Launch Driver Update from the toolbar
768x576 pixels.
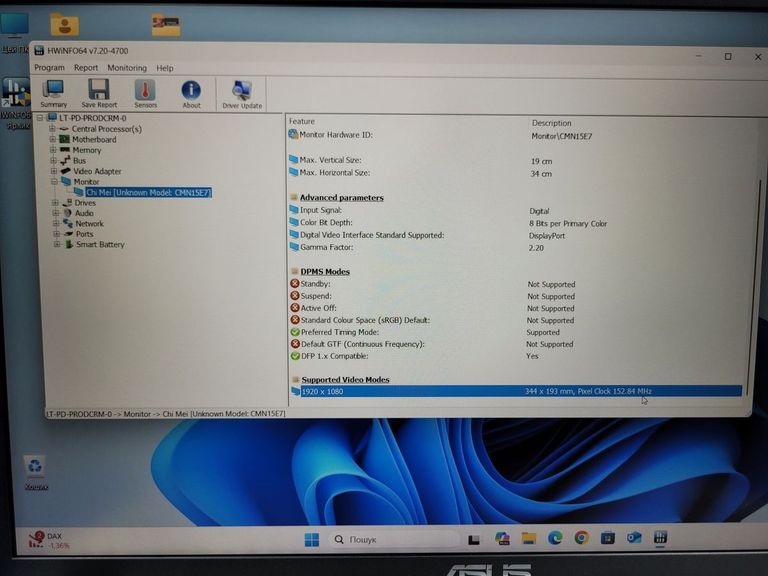pyautogui.click(x=242, y=95)
